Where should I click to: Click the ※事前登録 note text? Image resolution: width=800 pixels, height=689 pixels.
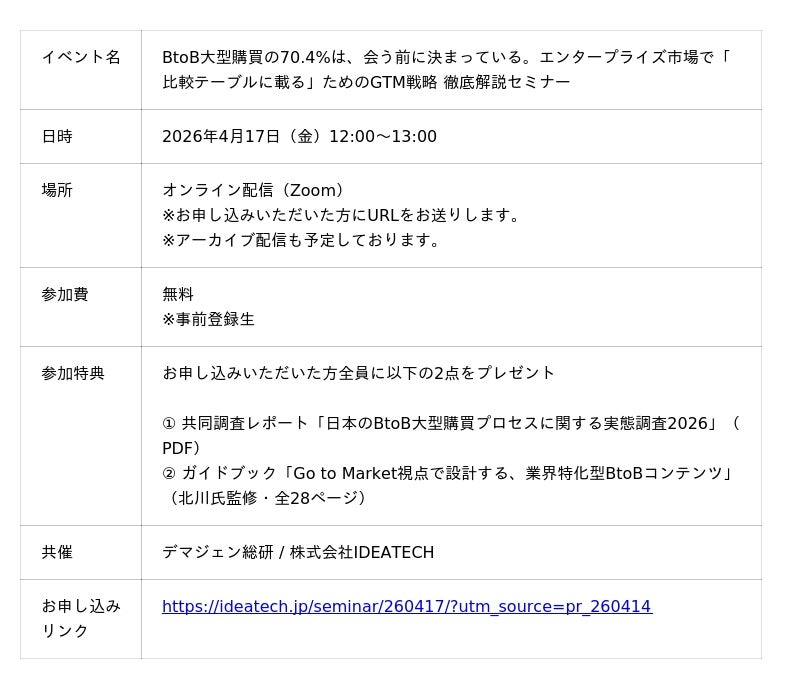(x=208, y=319)
